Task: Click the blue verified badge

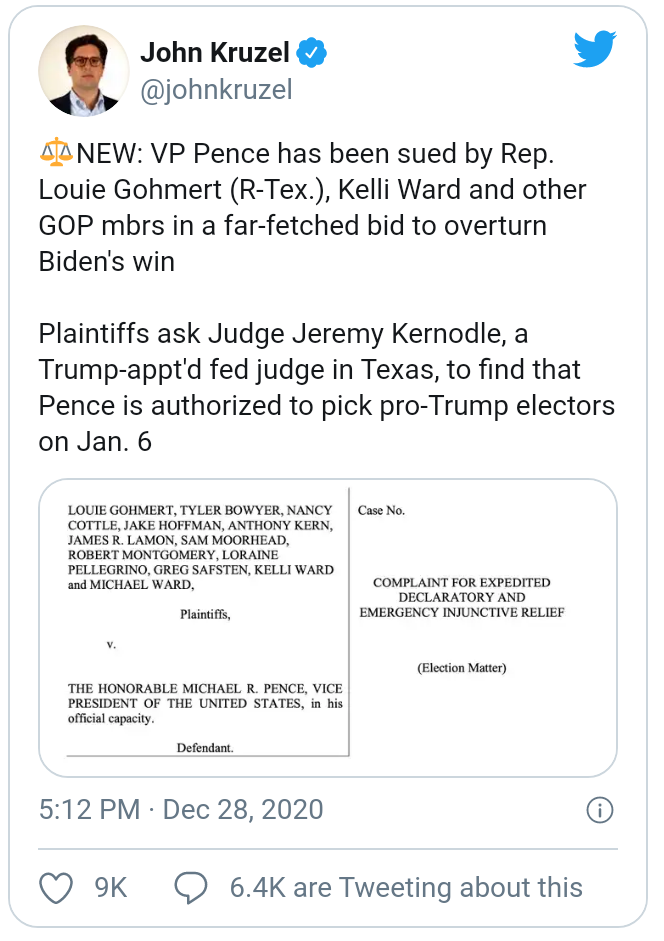Action: tap(312, 52)
